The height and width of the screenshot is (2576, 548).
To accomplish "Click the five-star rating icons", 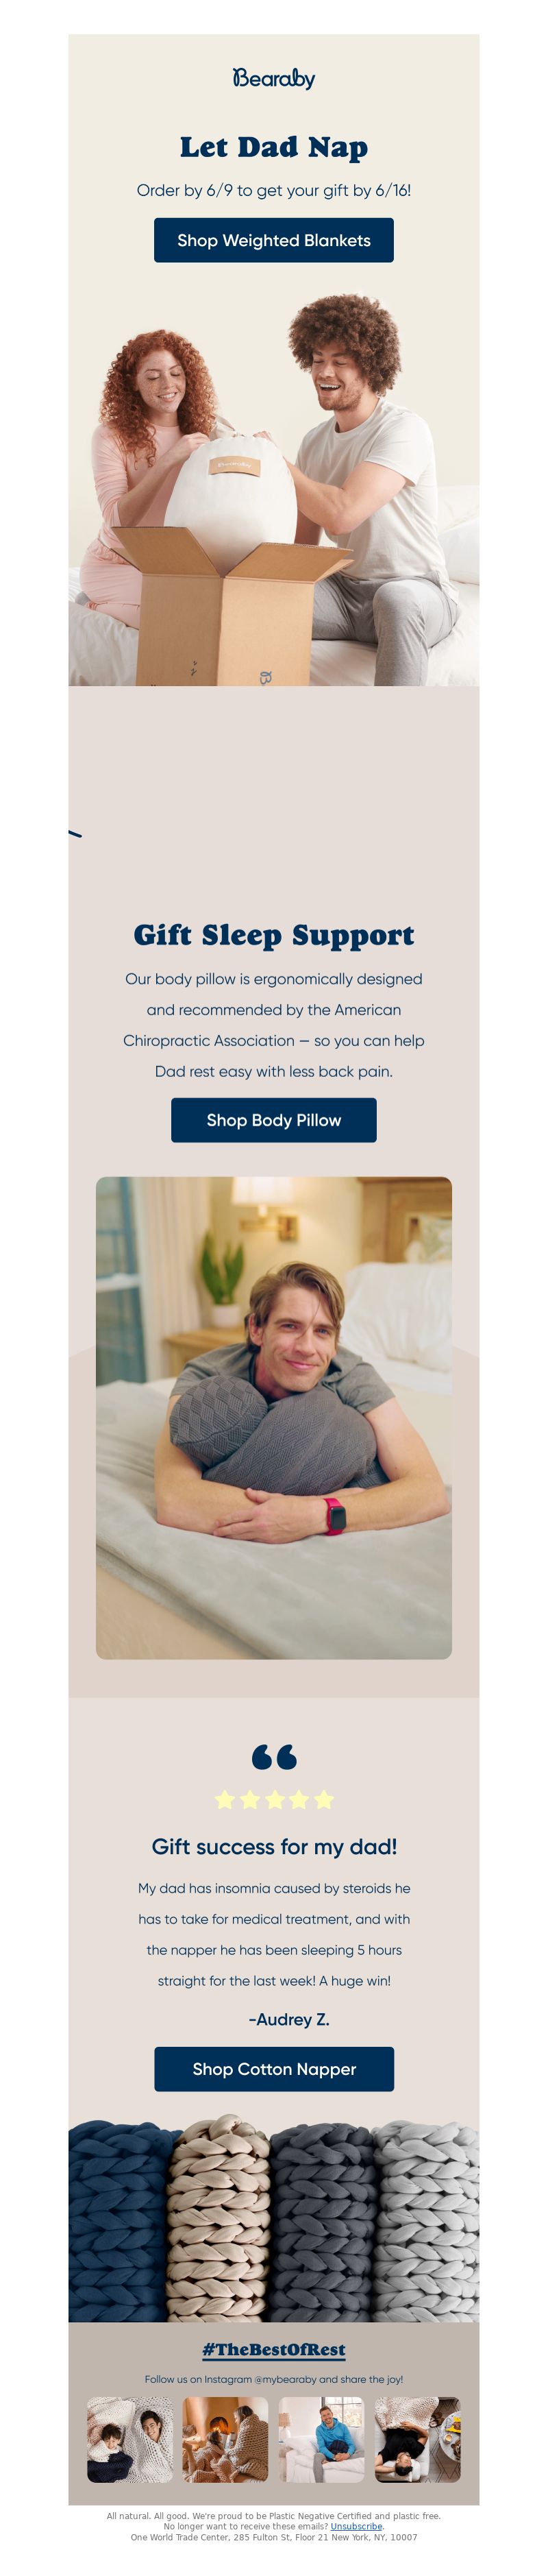I will 274,1800.
